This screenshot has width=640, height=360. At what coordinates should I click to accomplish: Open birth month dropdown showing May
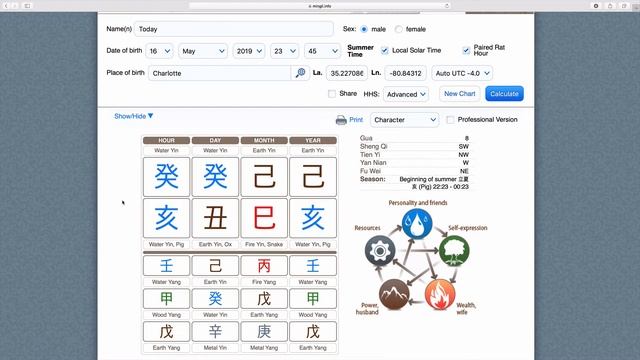point(203,51)
